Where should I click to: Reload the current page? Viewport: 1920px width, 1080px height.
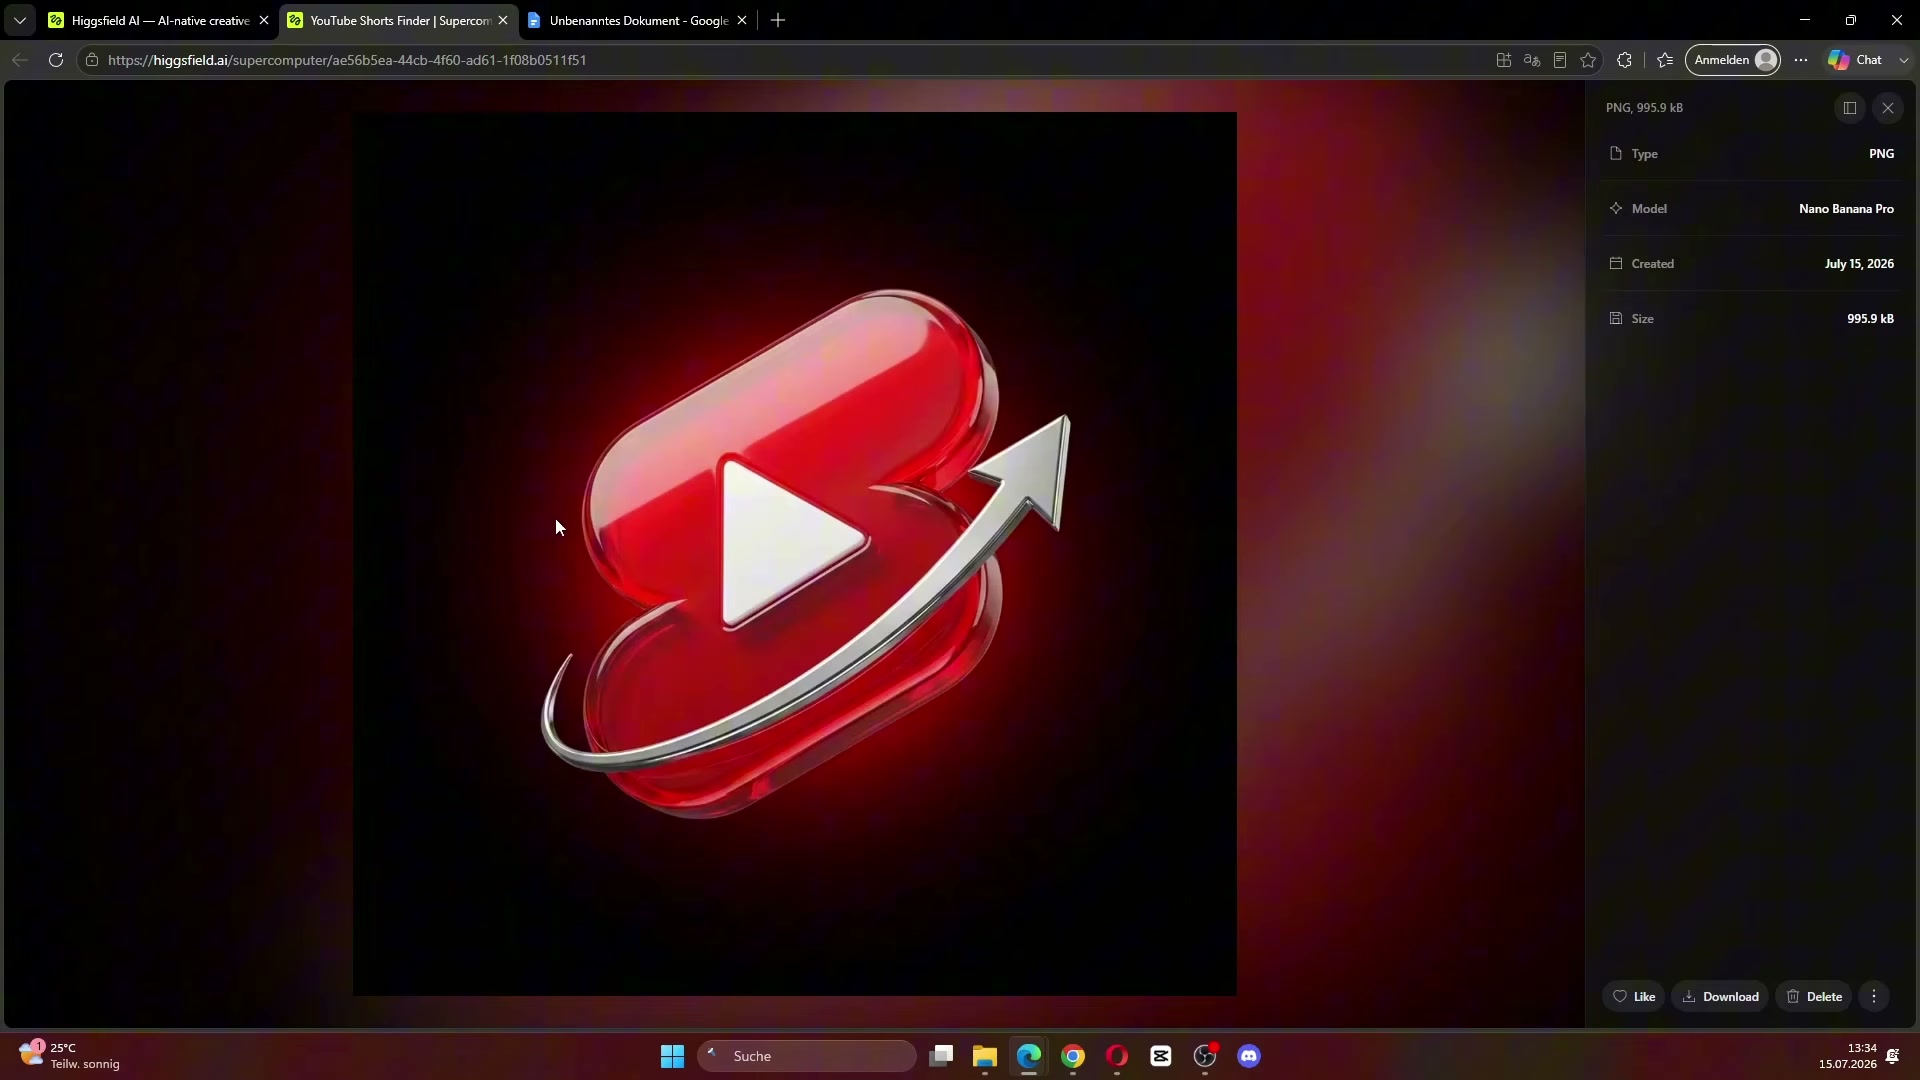coord(56,60)
